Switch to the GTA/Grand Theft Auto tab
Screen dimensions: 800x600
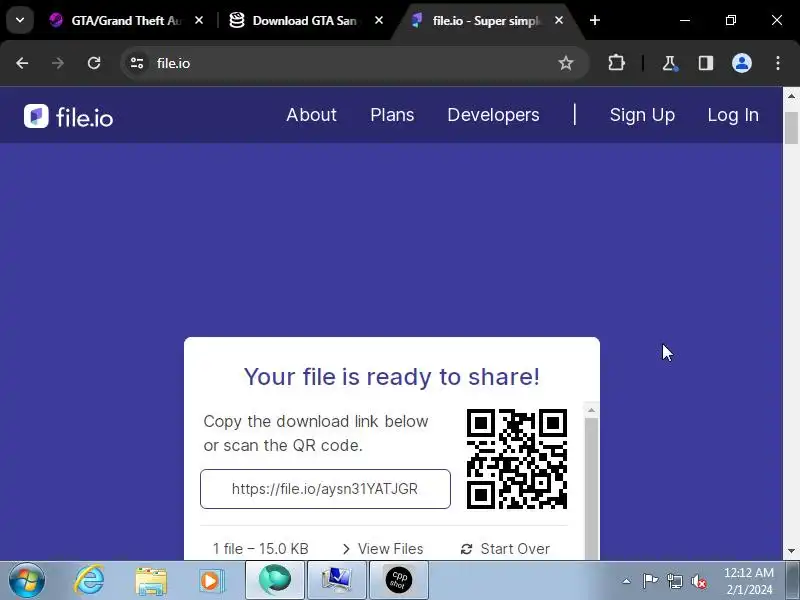click(117, 20)
